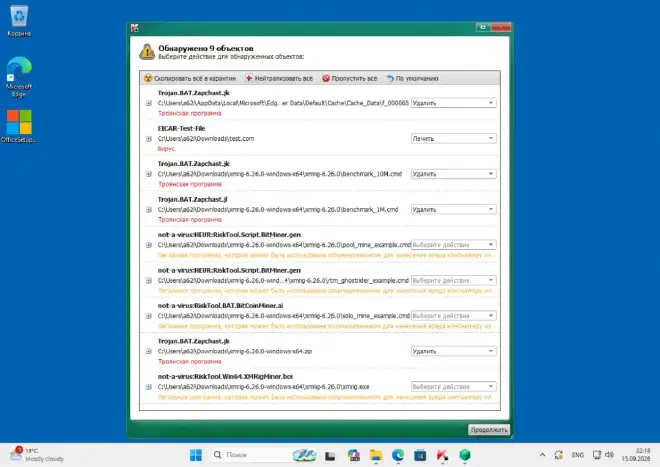Screen dimensions: 660x467
Task: Expand details for the benchmark_10M.cmd row
Action: click(x=149, y=174)
